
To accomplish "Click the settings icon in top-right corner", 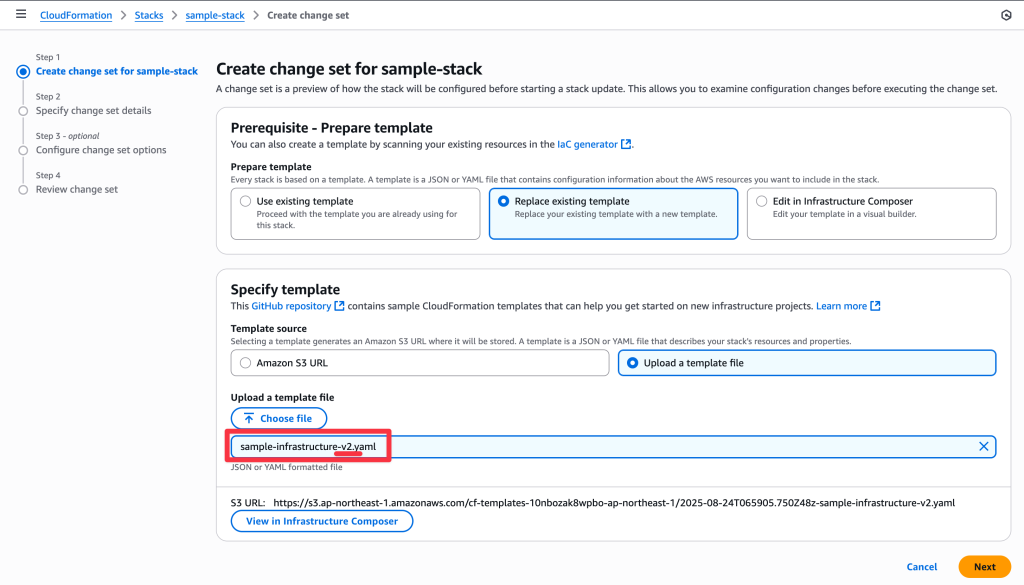I will point(1006,15).
